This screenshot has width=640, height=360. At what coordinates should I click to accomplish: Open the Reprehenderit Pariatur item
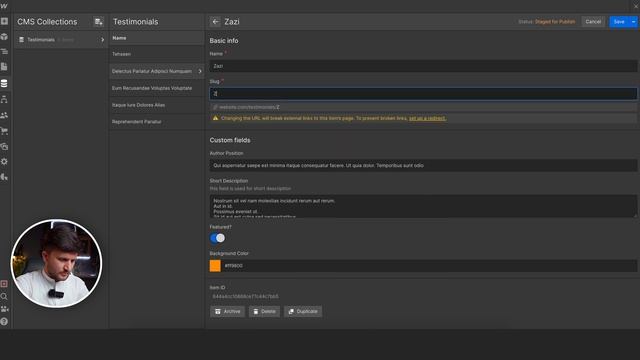pos(157,122)
